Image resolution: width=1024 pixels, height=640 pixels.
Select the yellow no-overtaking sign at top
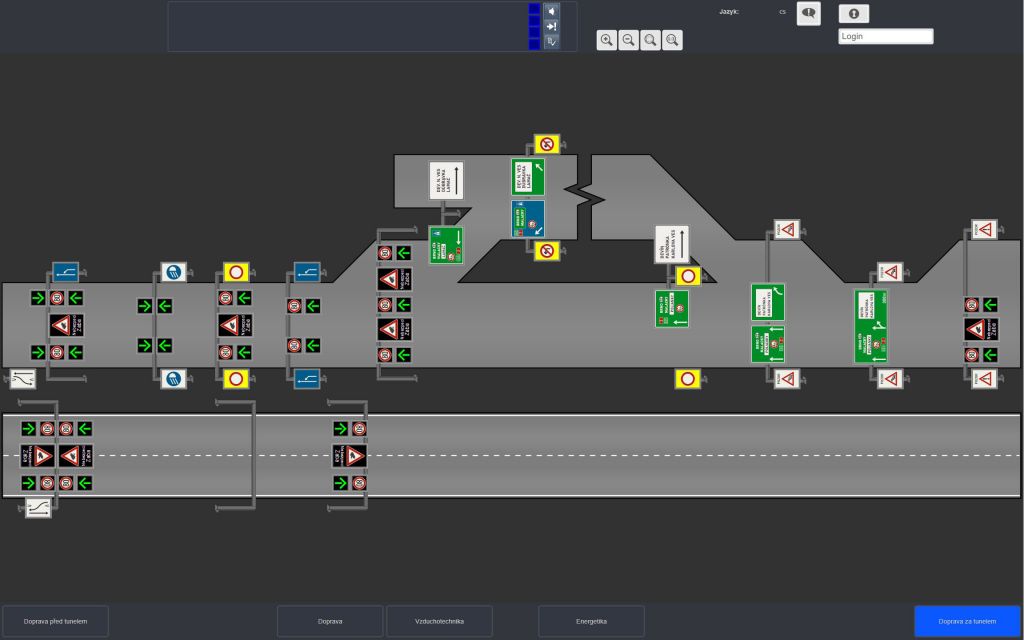point(546,144)
